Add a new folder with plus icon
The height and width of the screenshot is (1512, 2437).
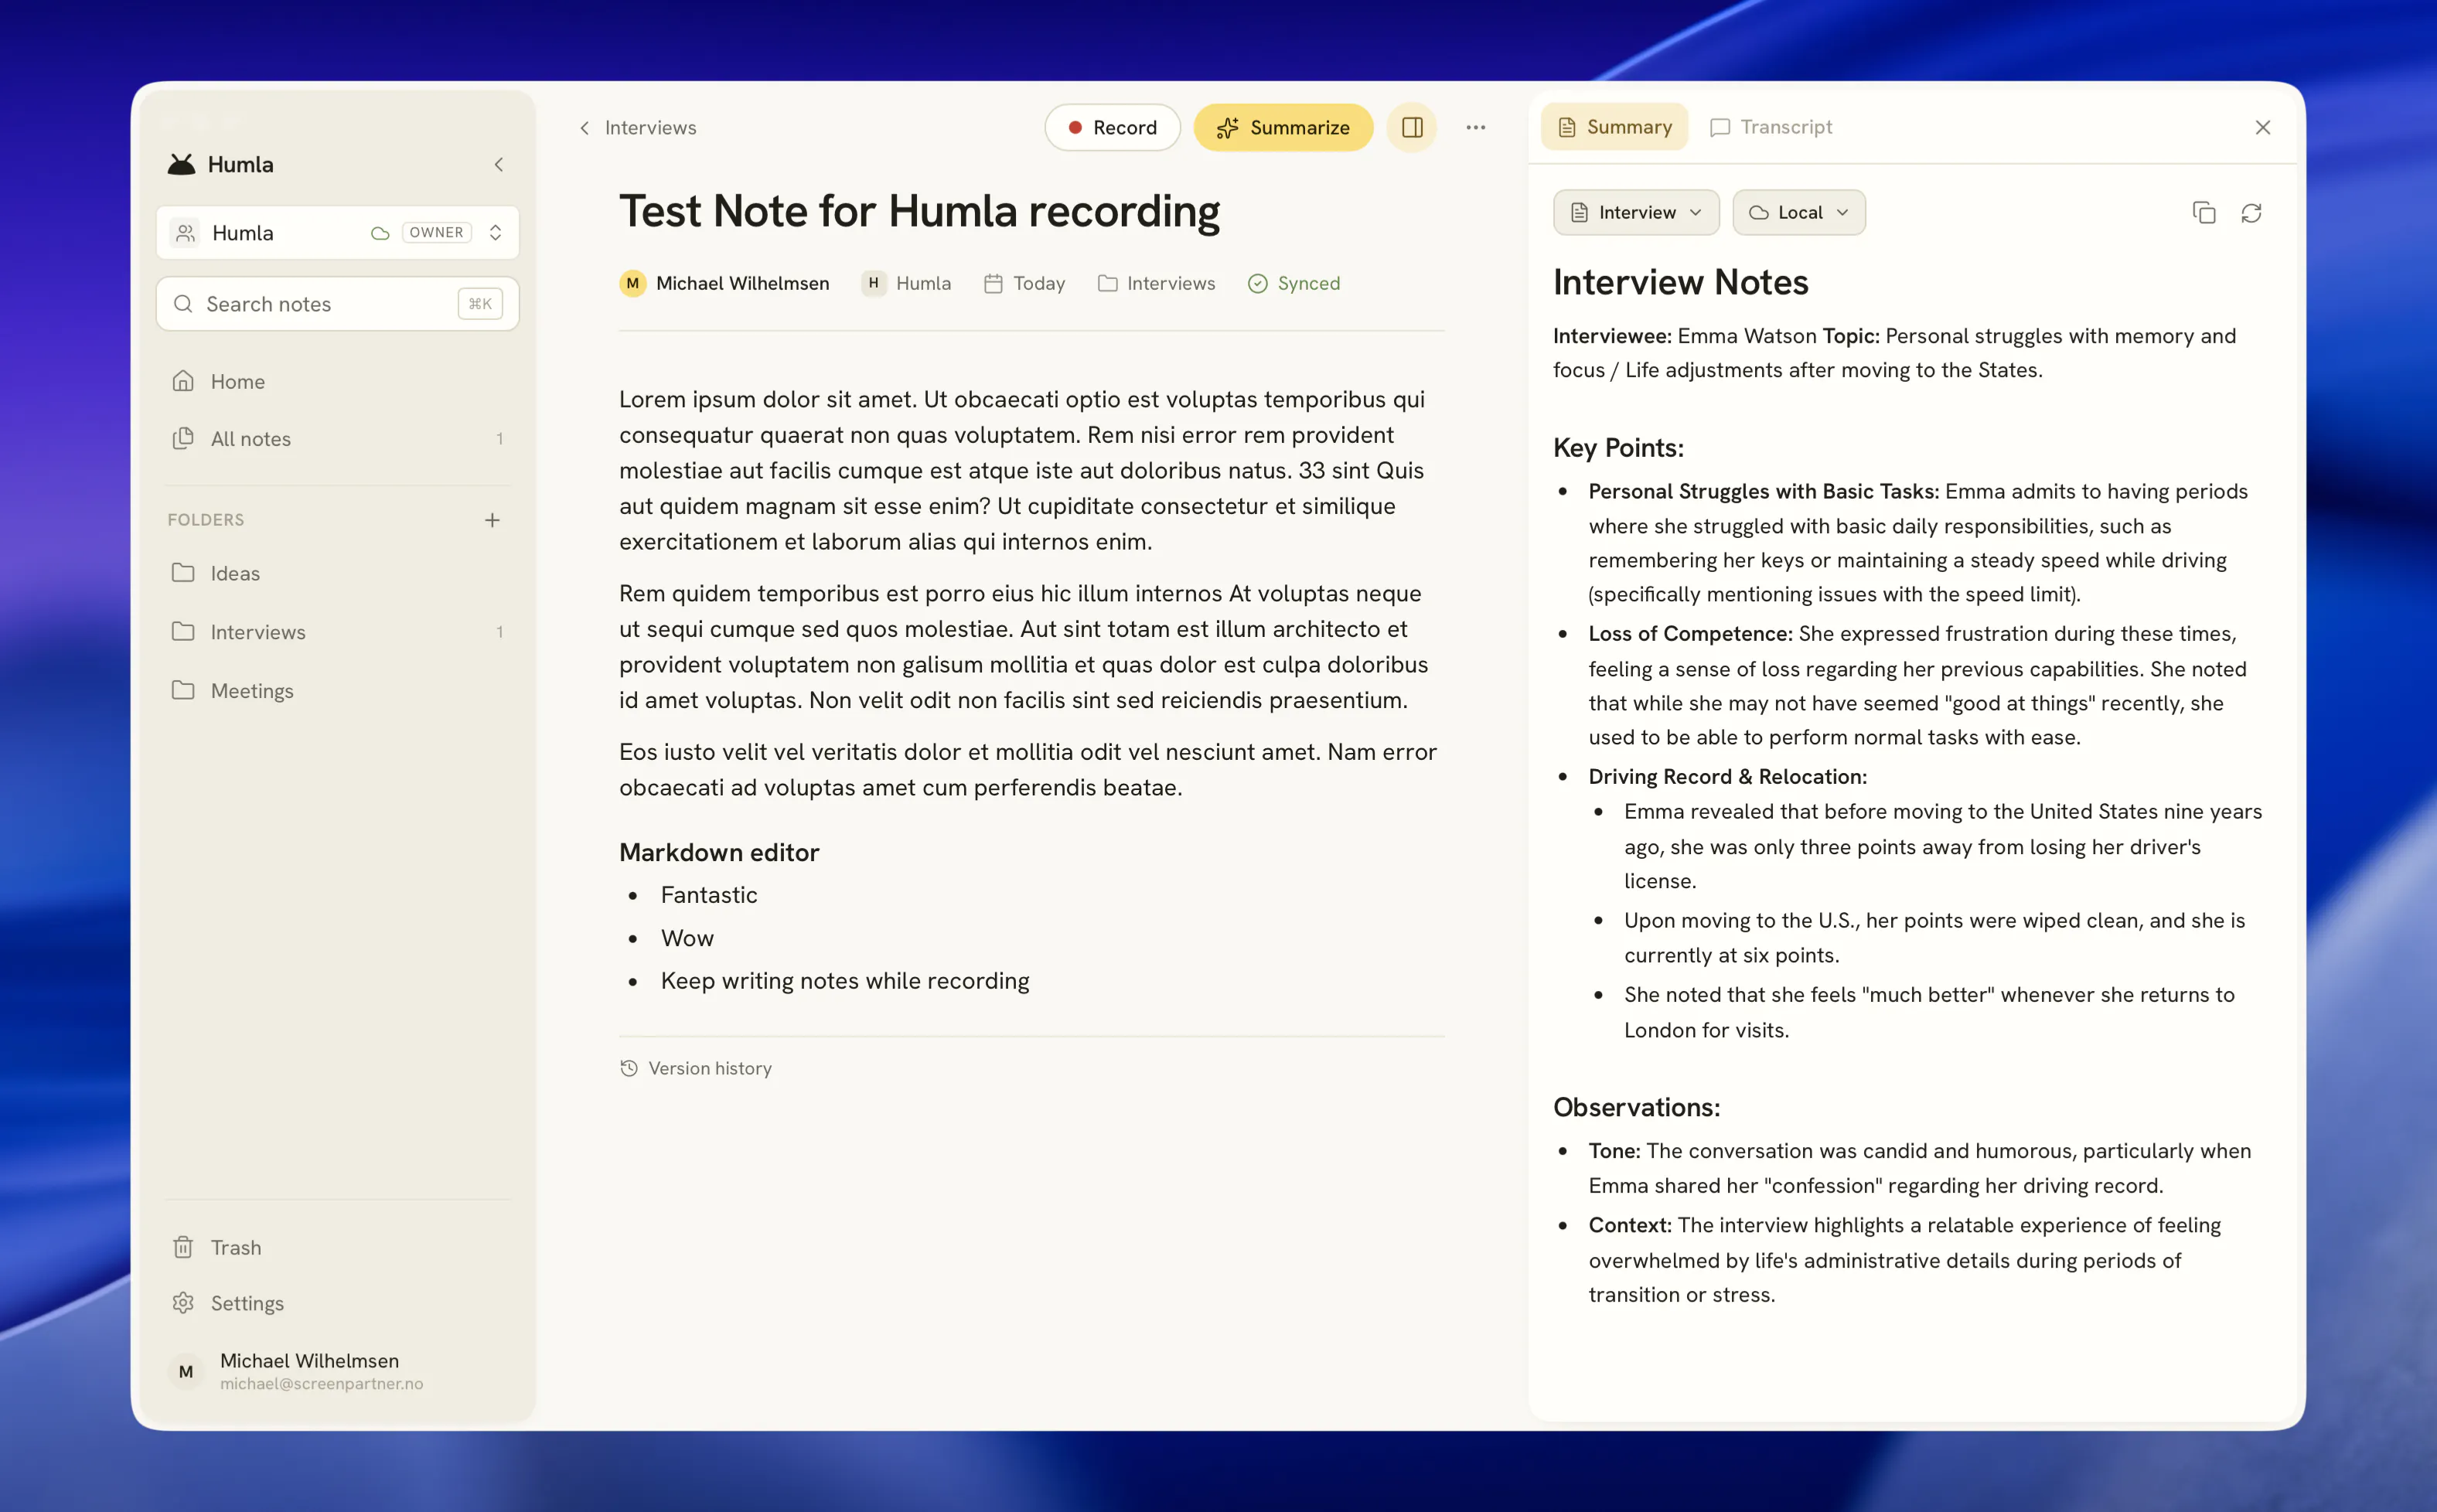[492, 520]
